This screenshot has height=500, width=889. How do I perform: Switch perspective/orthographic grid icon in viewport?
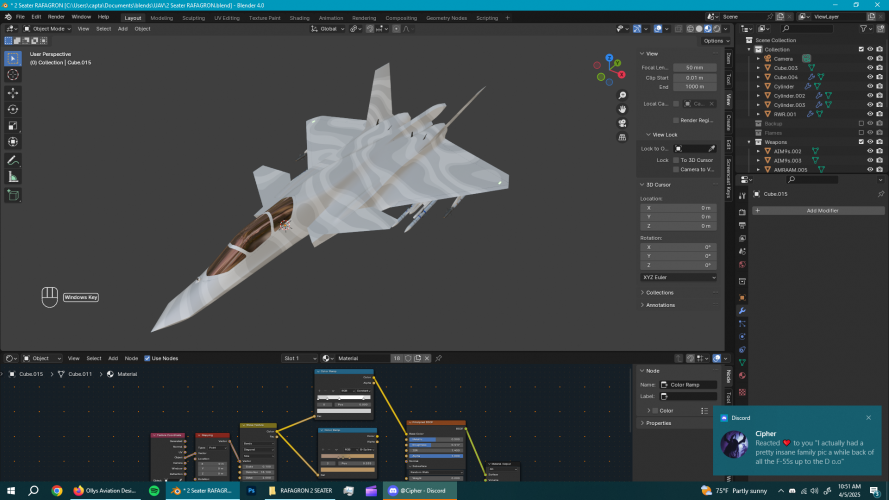[x=622, y=137]
